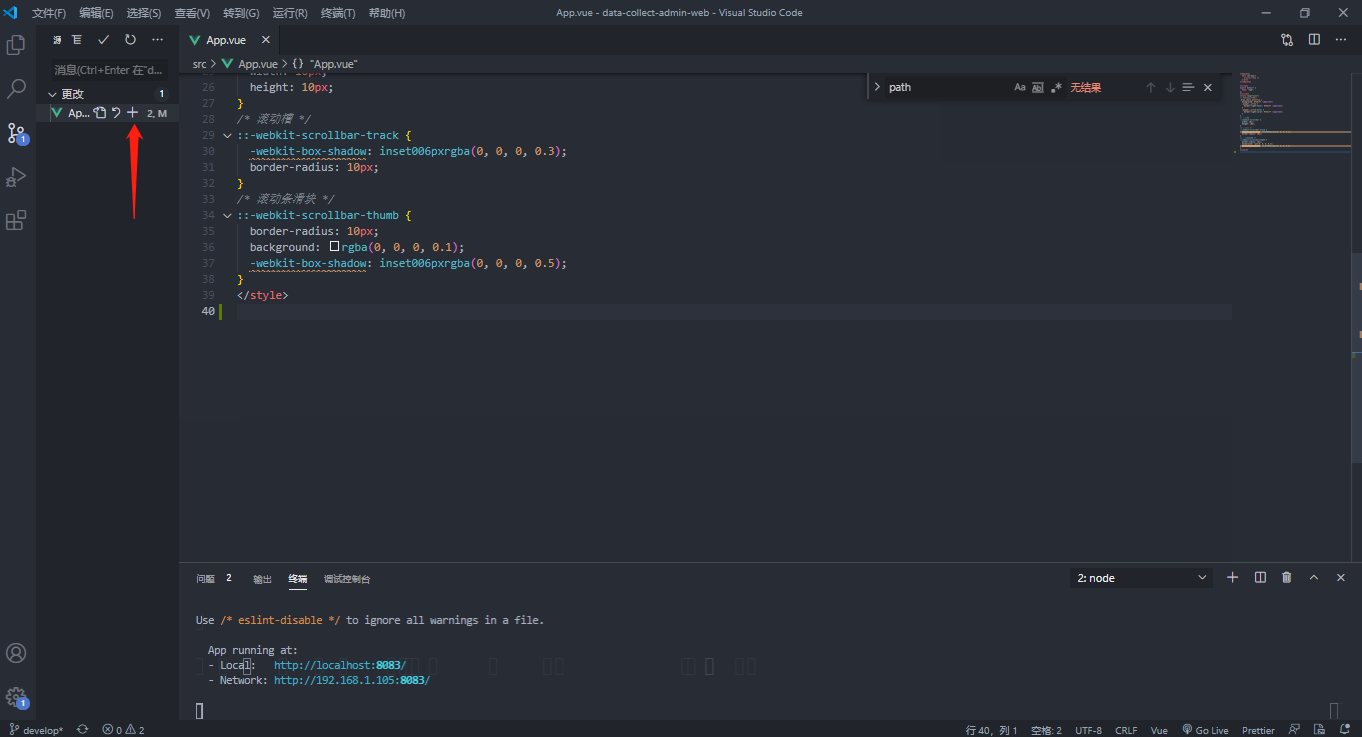Change Vue language mode in status bar
This screenshot has width=1362, height=737.
coord(1159,730)
